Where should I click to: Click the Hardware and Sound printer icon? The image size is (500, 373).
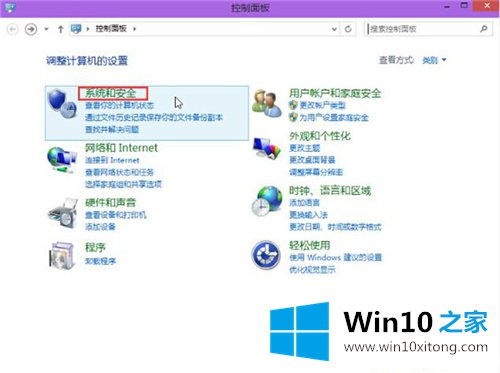[x=62, y=213]
